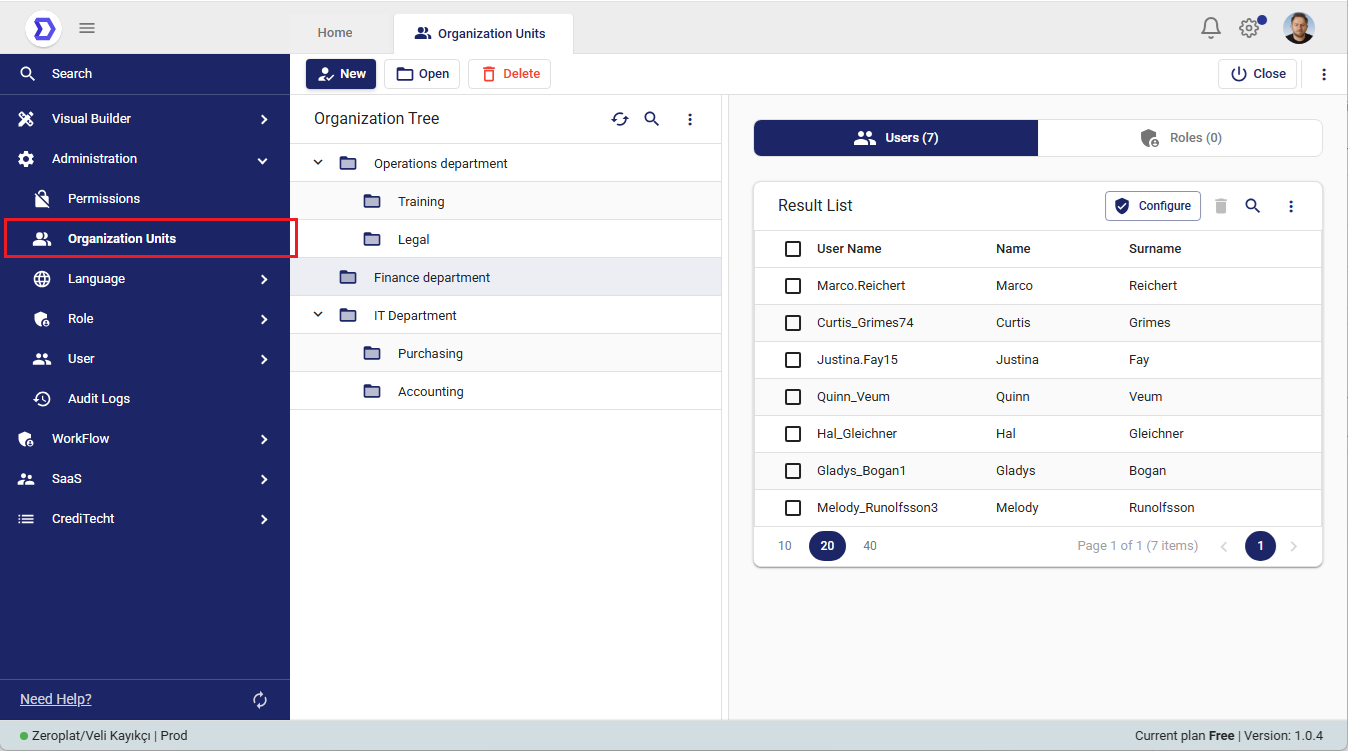Viewport: 1348px width, 751px height.
Task: Tick the checkbox for Quinn_Veum
Action: (793, 397)
